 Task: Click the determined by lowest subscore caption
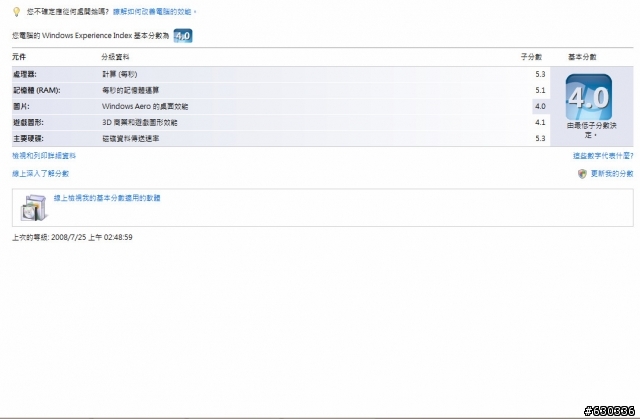click(591, 130)
